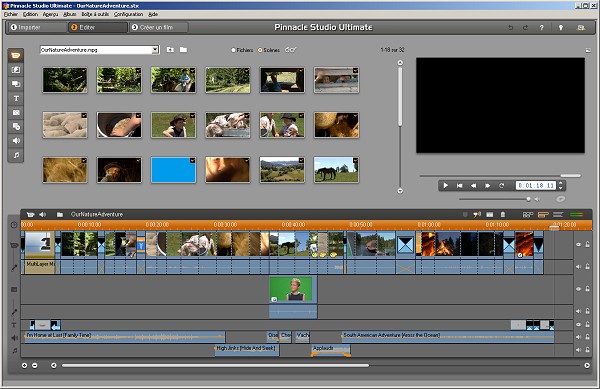Increase the player timecode with up arrow
The height and width of the screenshot is (389, 600).
pos(561,184)
